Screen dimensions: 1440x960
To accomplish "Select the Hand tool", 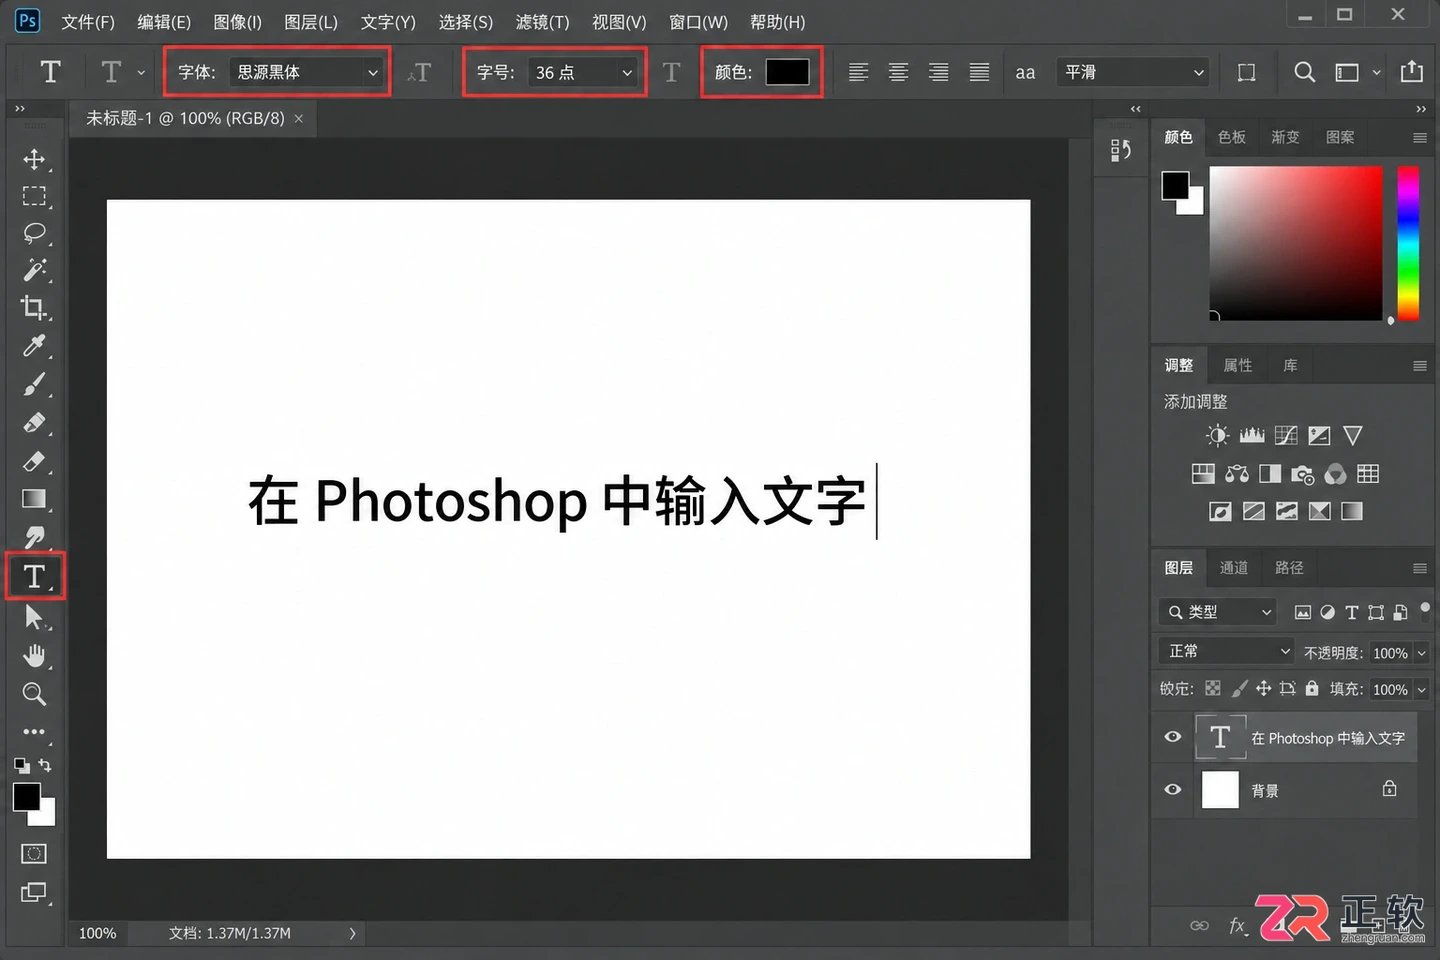I will click(34, 656).
